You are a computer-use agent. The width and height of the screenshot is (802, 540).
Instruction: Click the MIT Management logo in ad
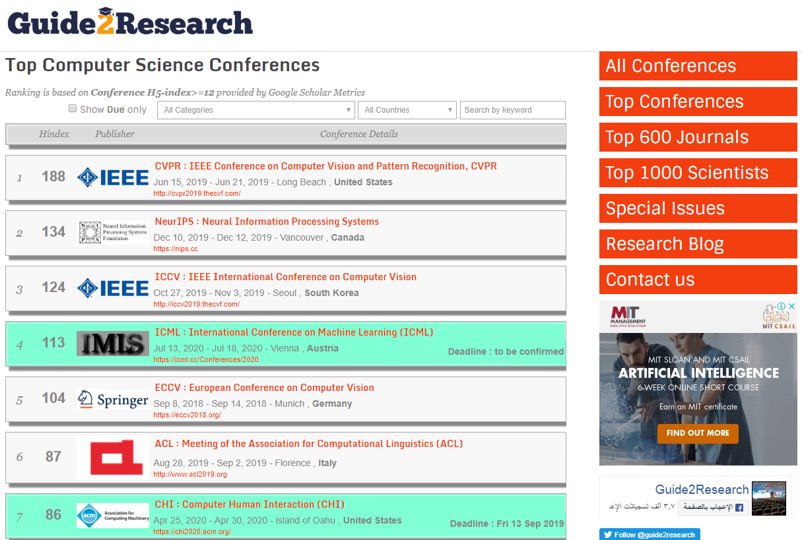(628, 317)
